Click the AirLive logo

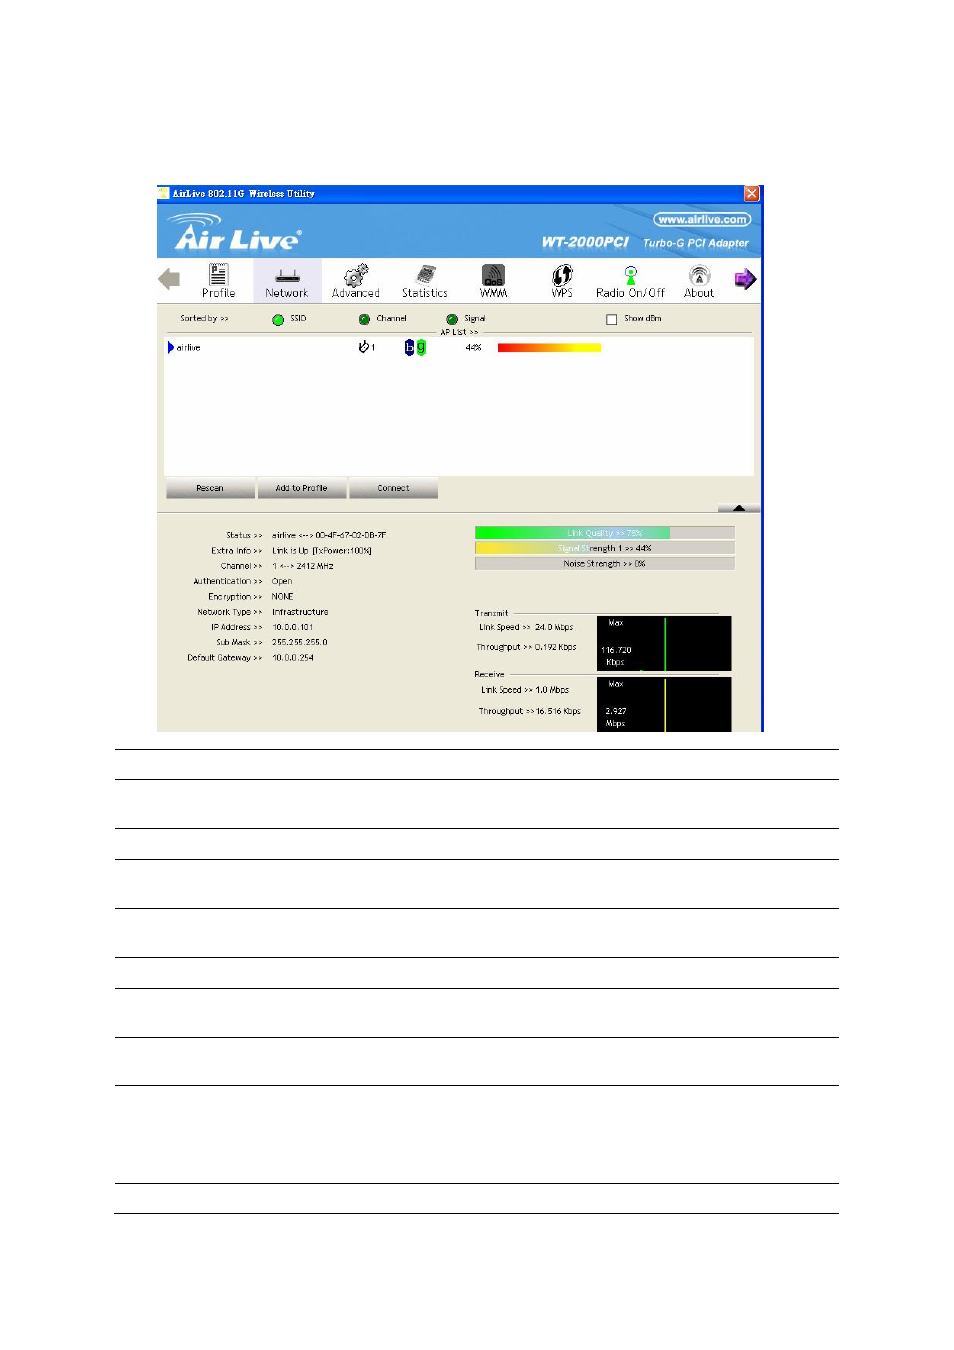pos(235,232)
